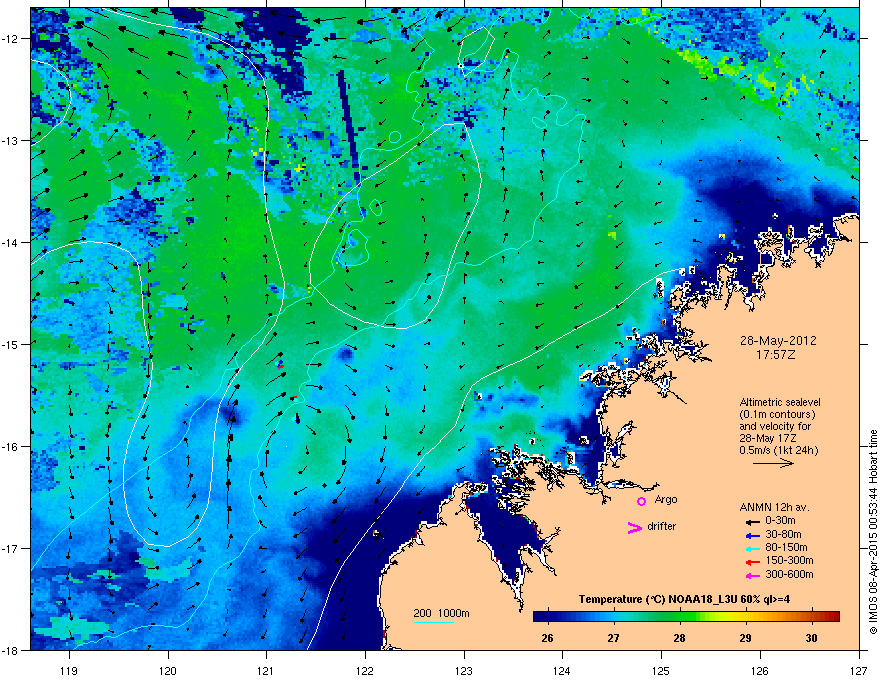Click the cyan 80-150m legend arrow
This screenshot has height=680, width=880.
752,548
